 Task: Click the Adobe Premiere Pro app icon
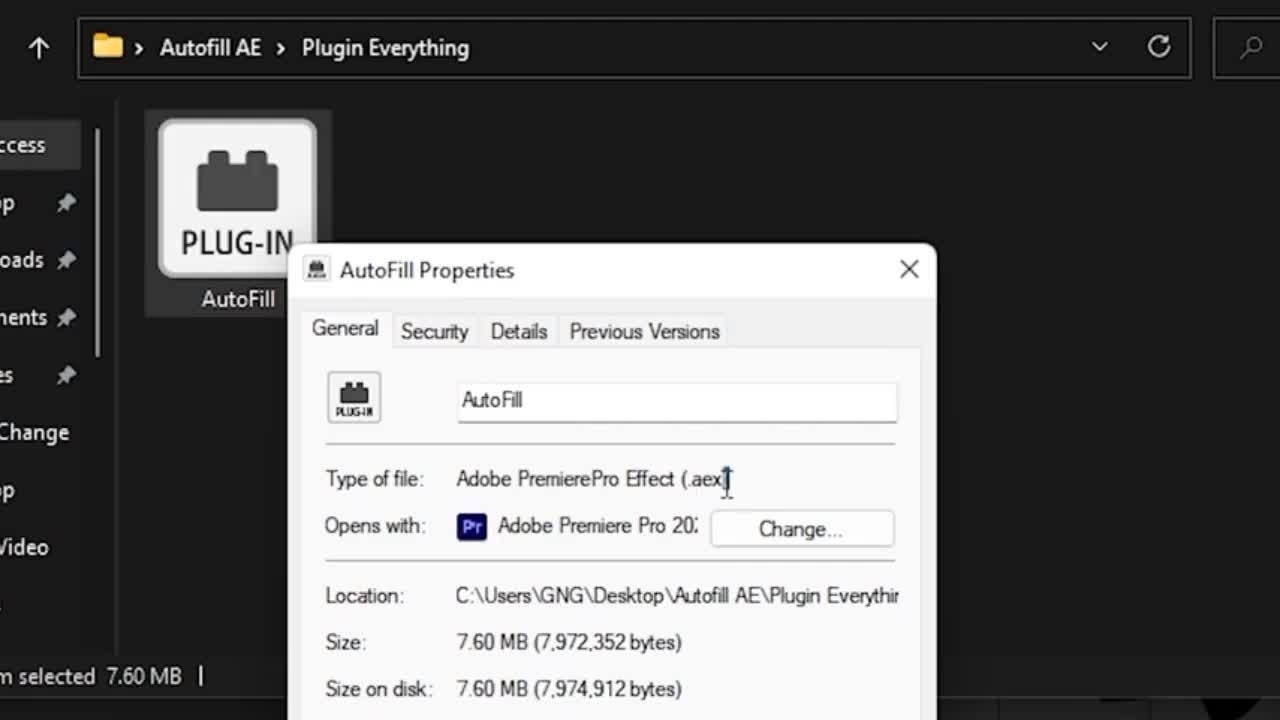pyautogui.click(x=472, y=527)
